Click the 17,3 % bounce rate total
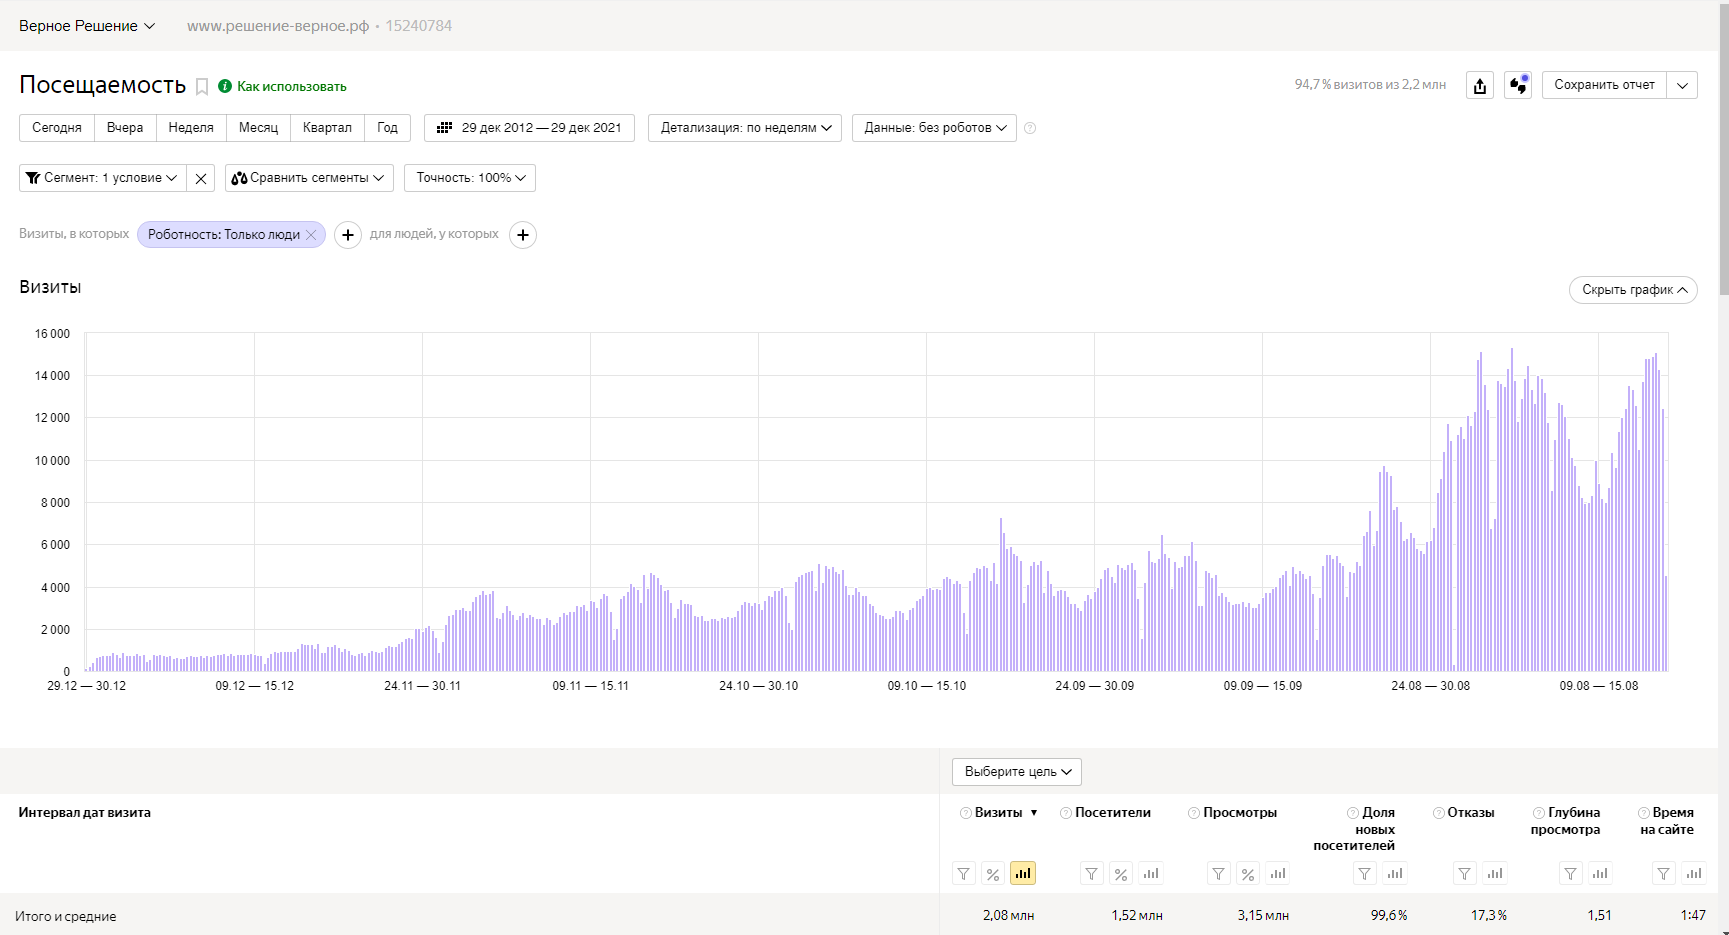1729x935 pixels. pos(1489,916)
